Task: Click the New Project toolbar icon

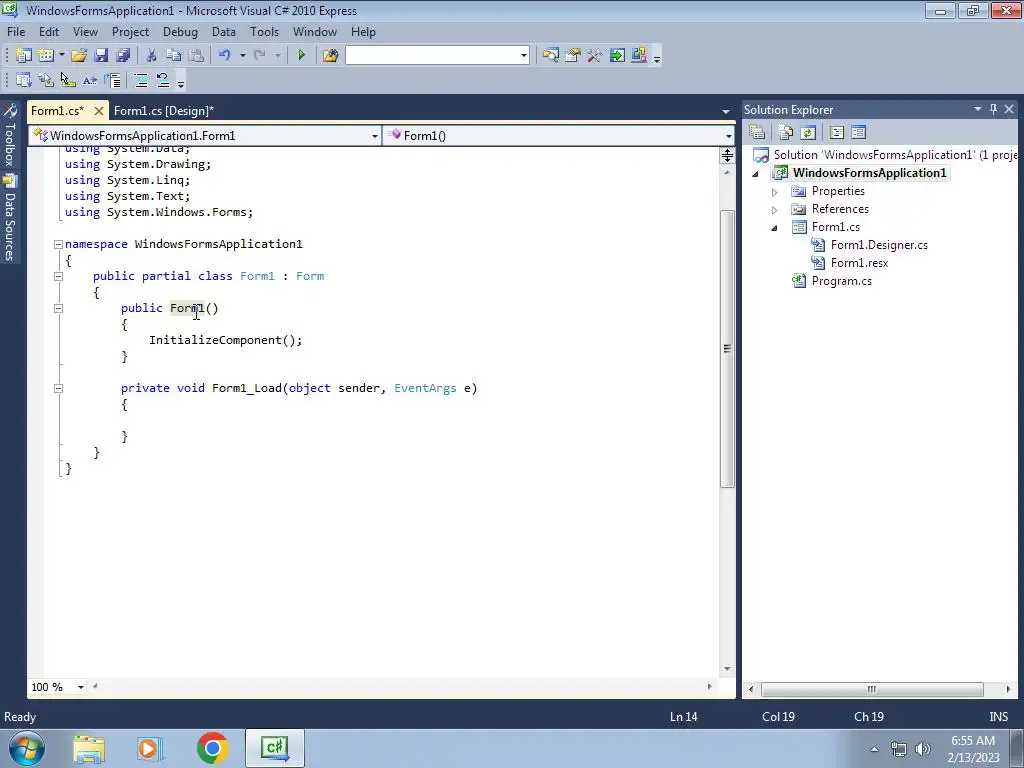Action: tap(24, 56)
